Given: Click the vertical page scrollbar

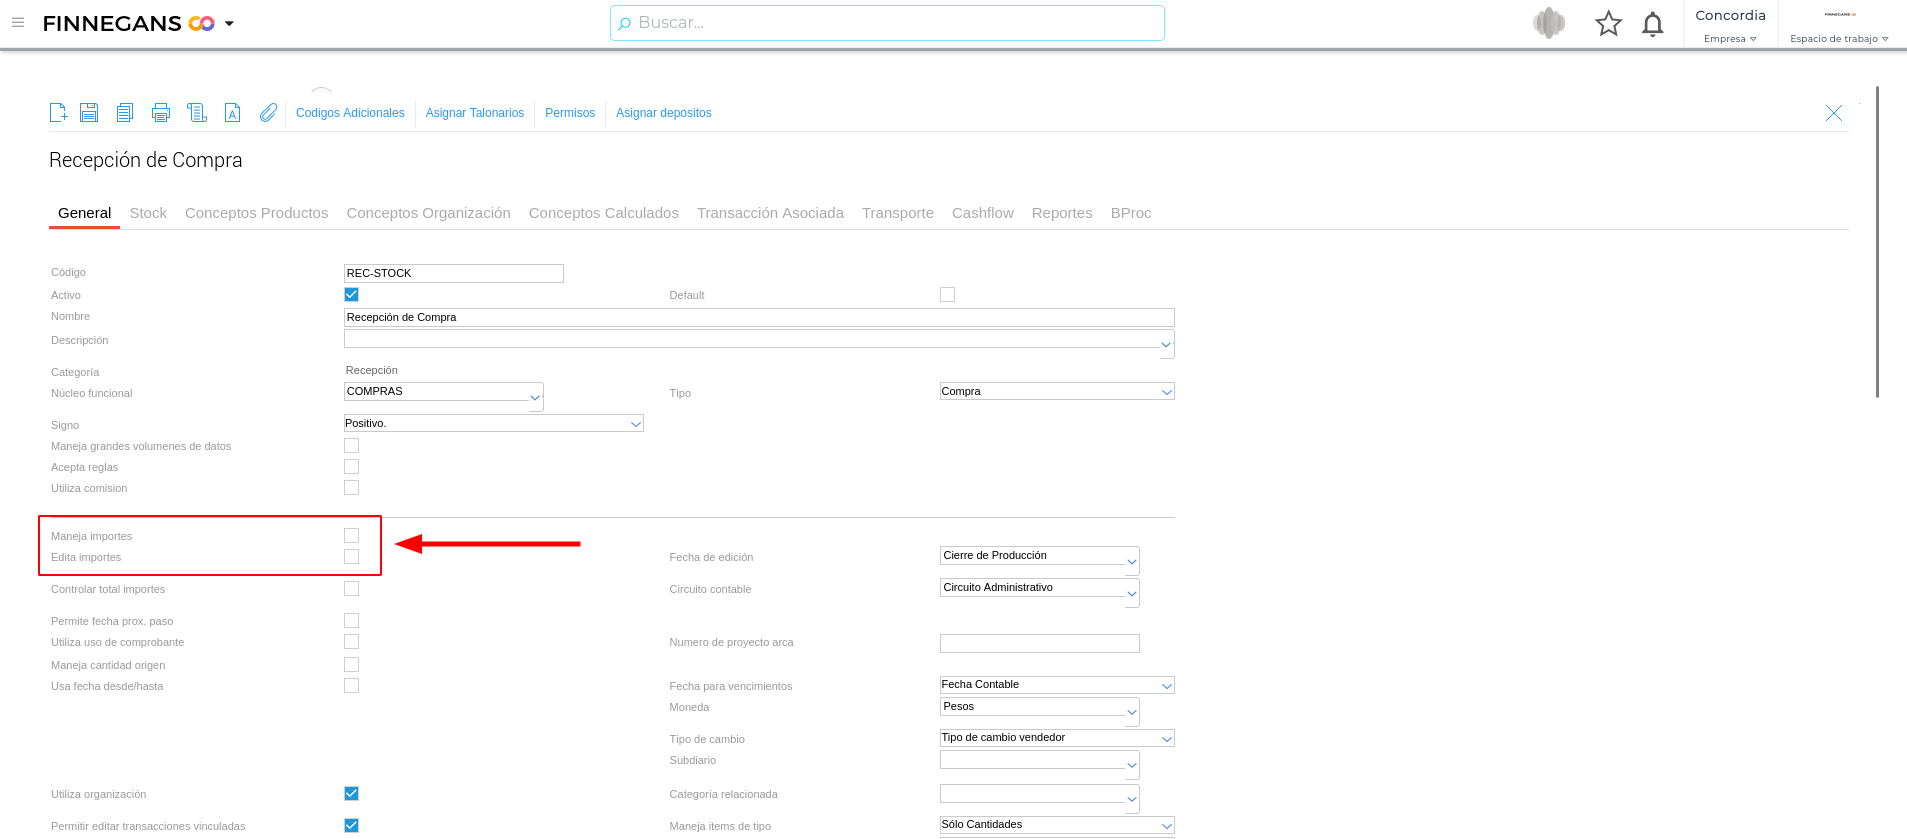Looking at the screenshot, I should (x=1877, y=240).
